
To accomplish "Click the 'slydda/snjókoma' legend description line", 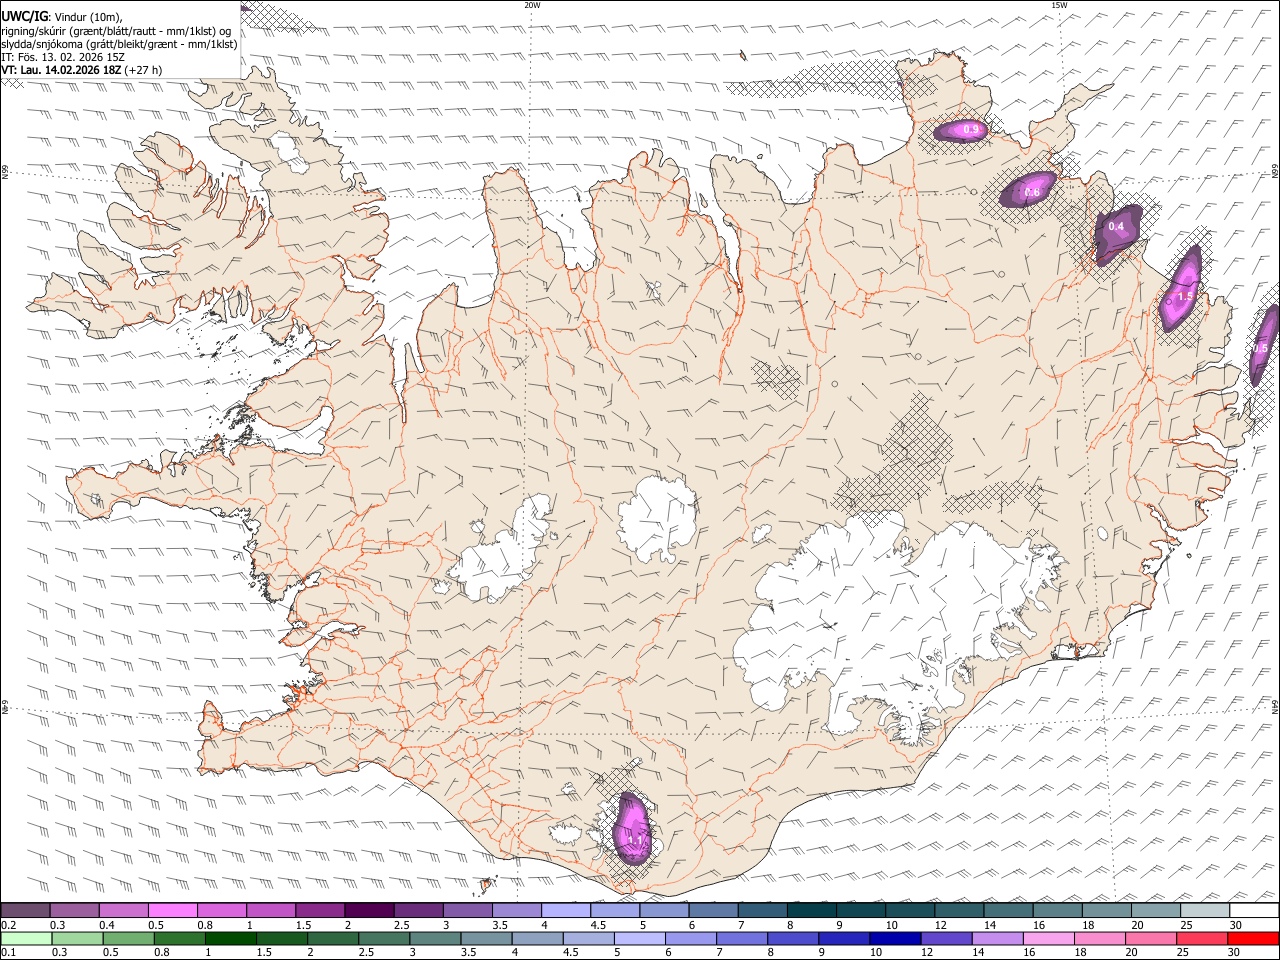I will (120, 44).
